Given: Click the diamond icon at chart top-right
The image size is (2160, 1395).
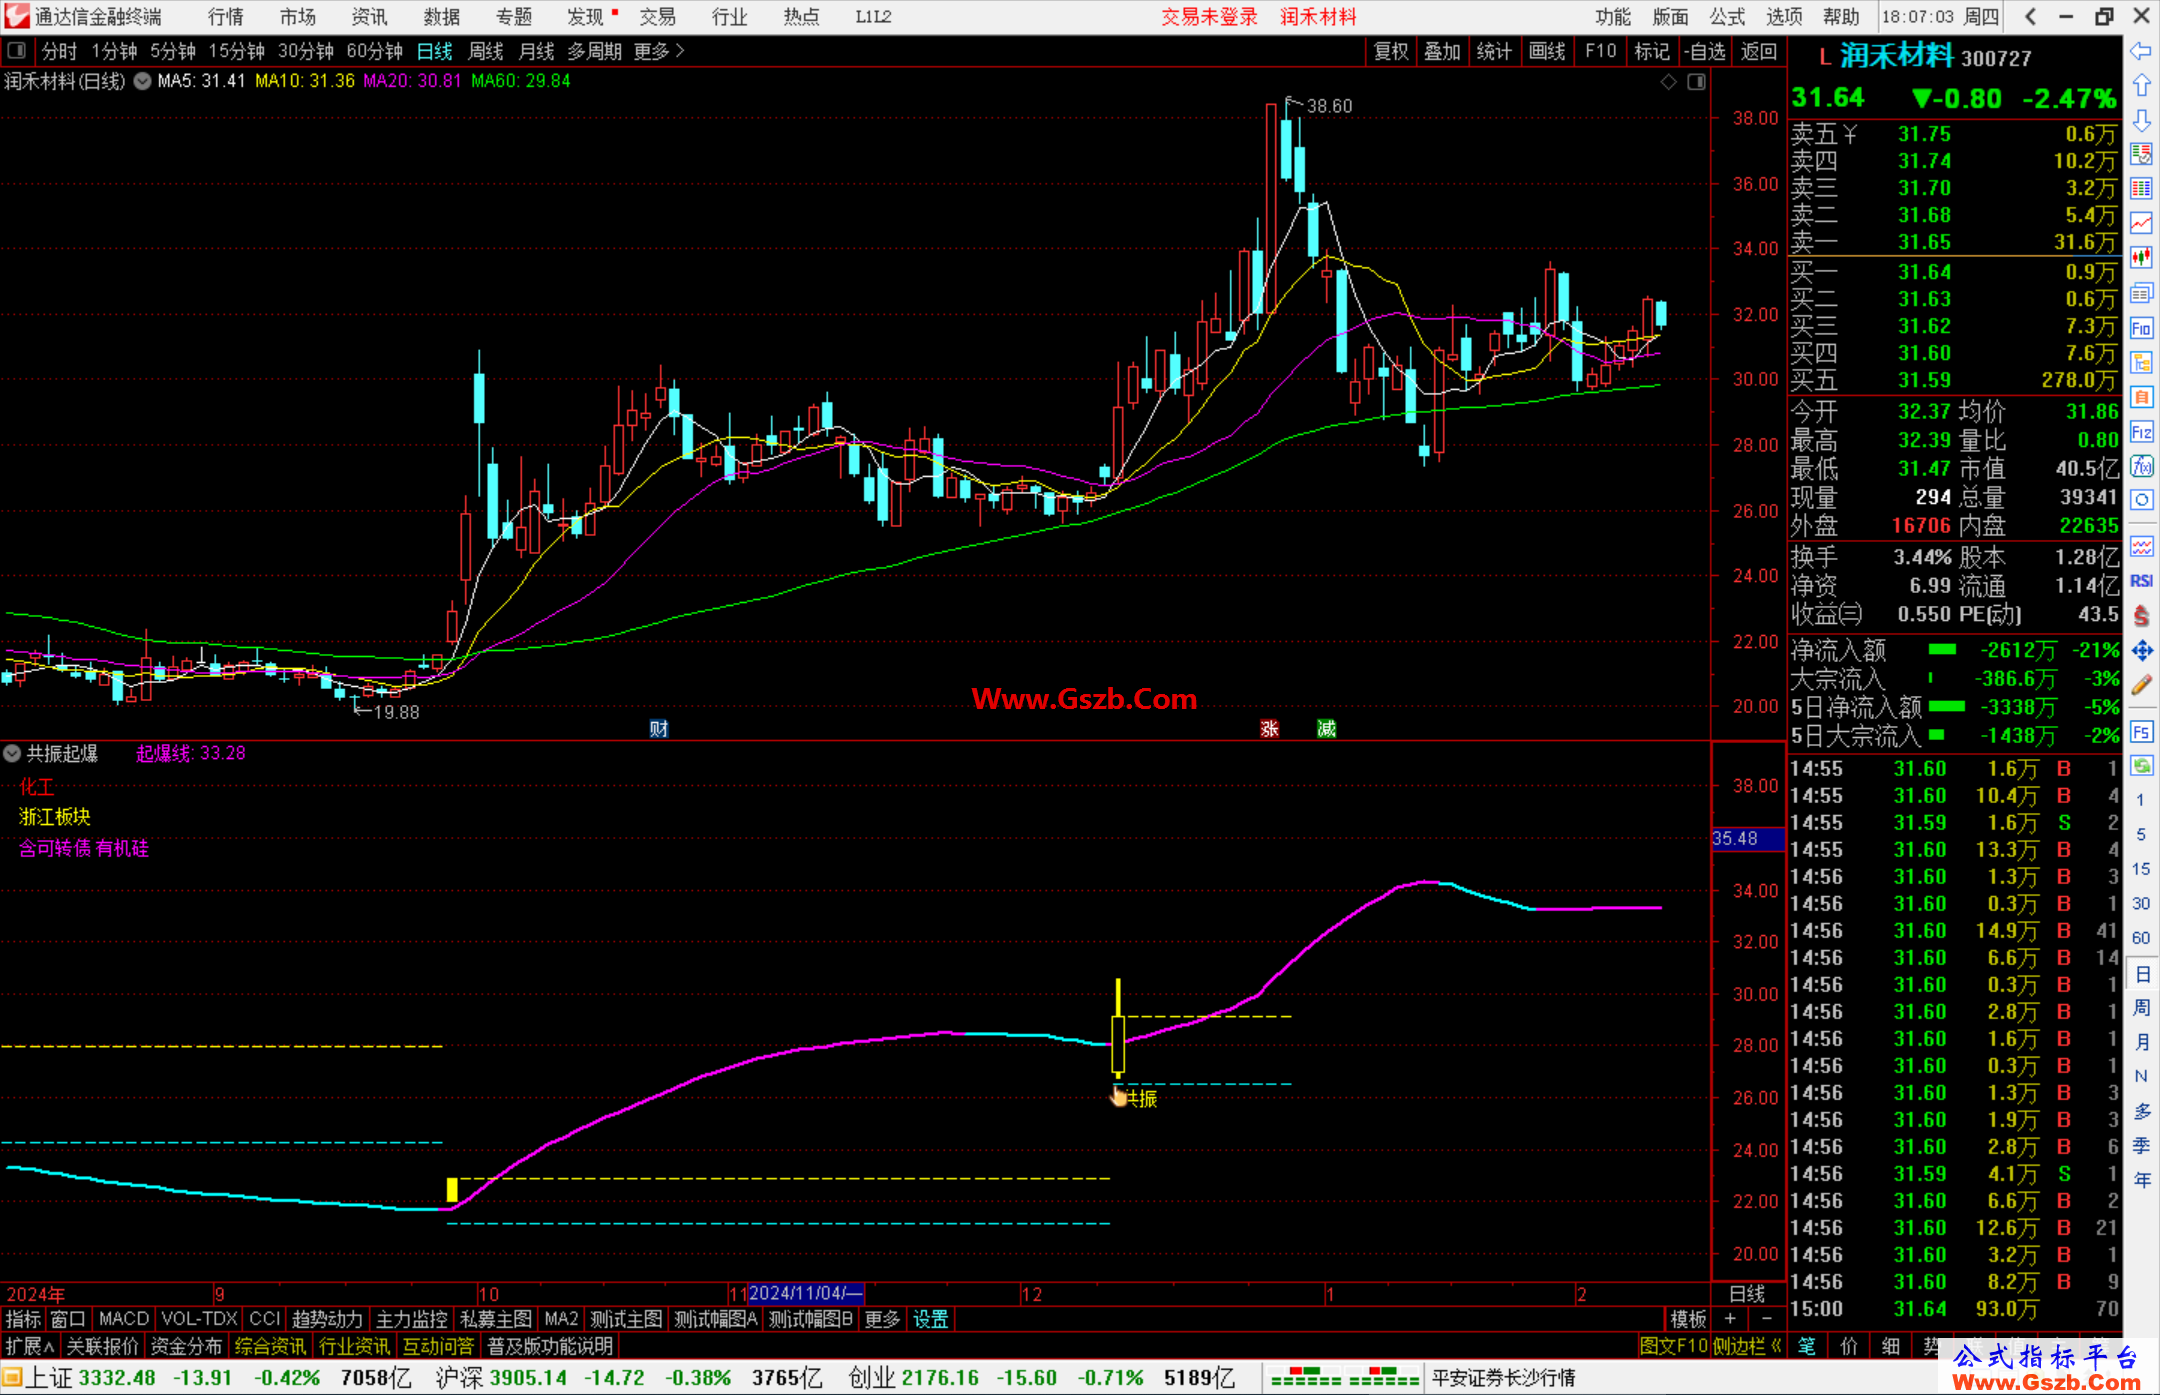Looking at the screenshot, I should click(1668, 82).
